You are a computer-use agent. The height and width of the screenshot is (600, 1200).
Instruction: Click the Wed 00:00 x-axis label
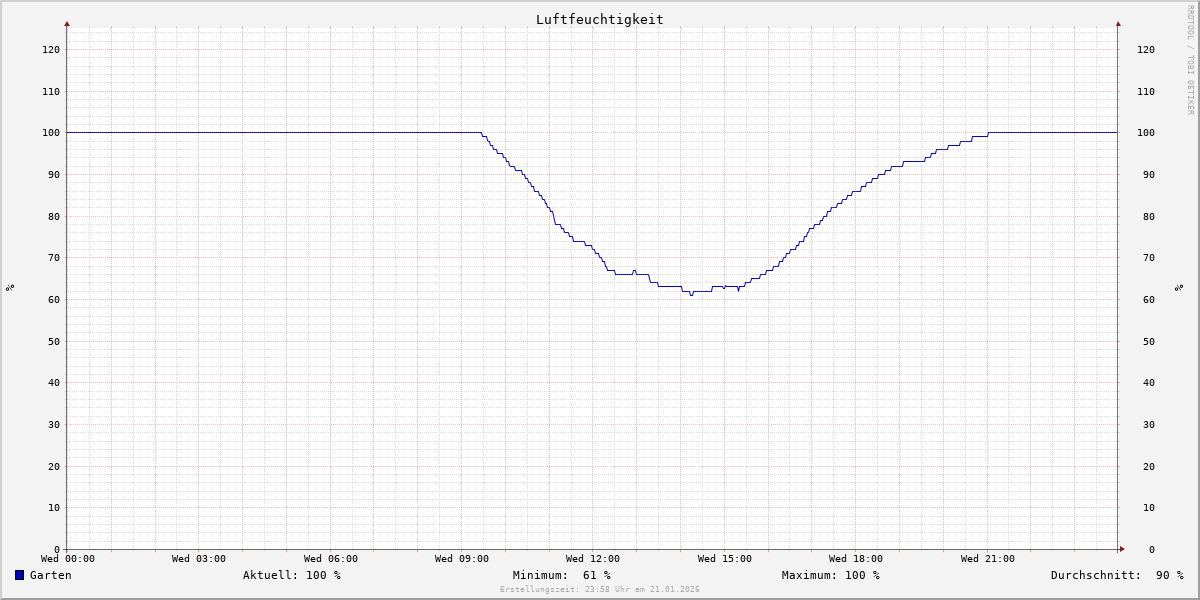click(x=68, y=559)
